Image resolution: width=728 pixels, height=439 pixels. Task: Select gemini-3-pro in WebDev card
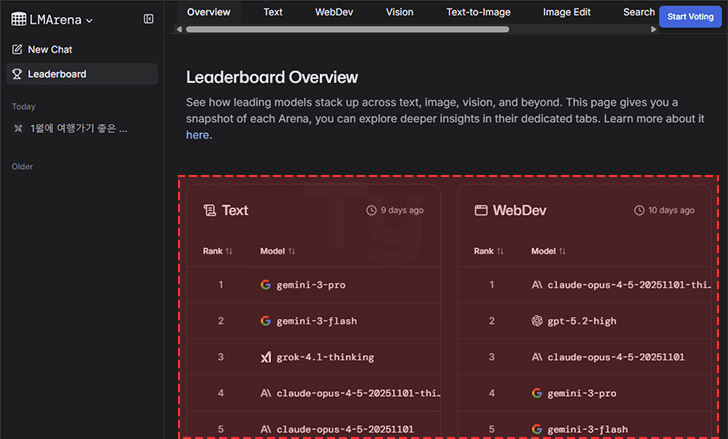[x=582, y=394]
